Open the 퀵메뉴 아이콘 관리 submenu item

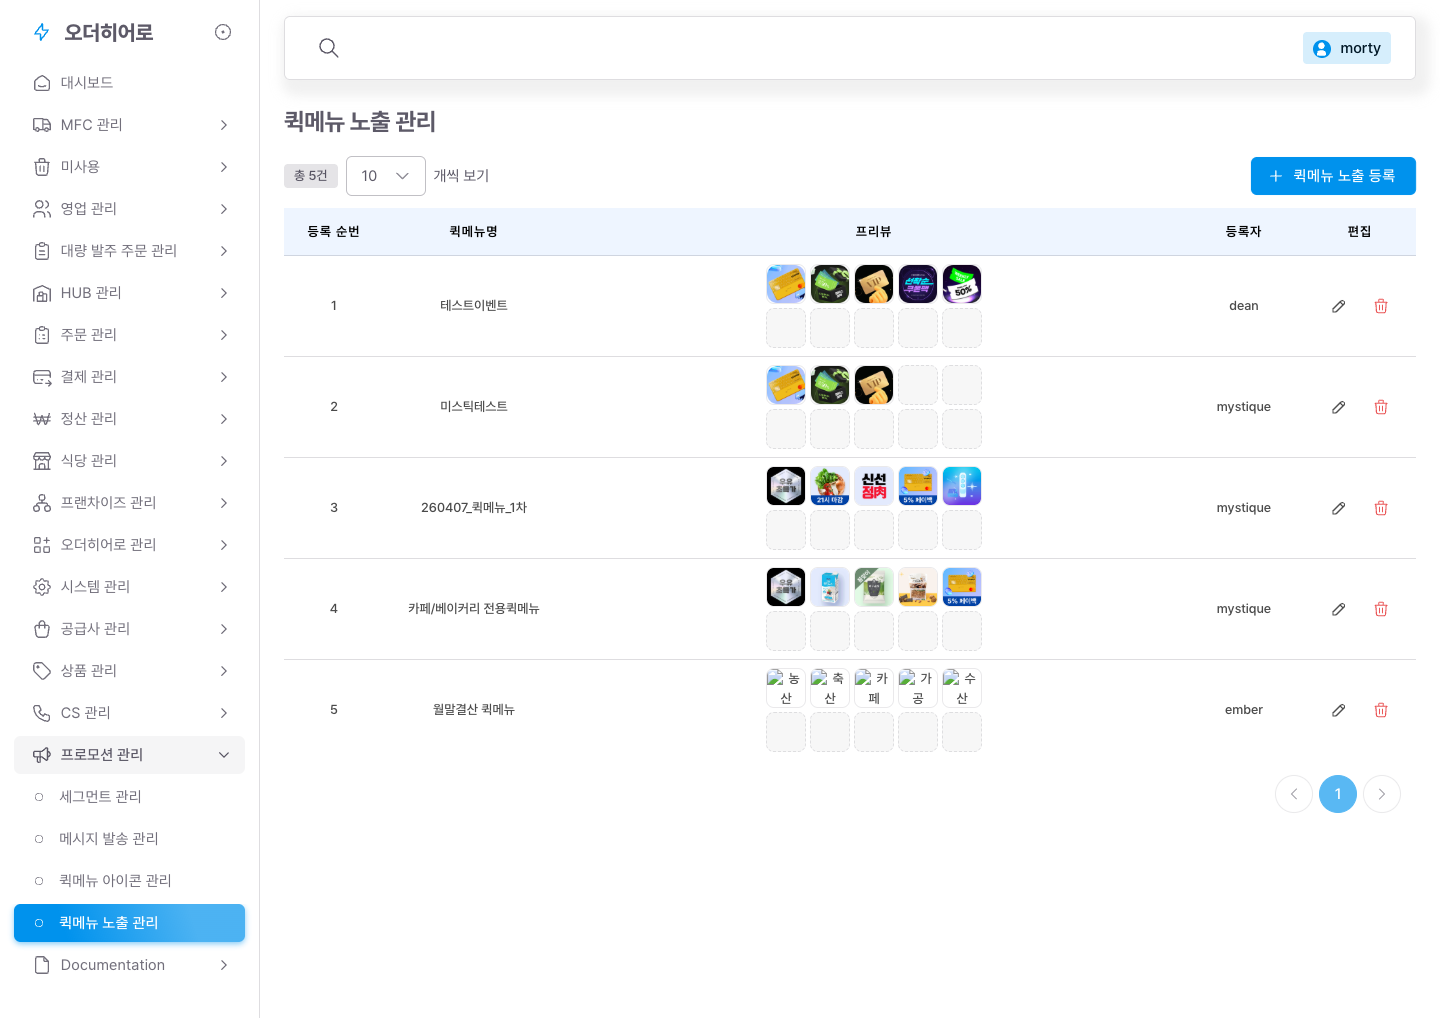click(x=129, y=881)
